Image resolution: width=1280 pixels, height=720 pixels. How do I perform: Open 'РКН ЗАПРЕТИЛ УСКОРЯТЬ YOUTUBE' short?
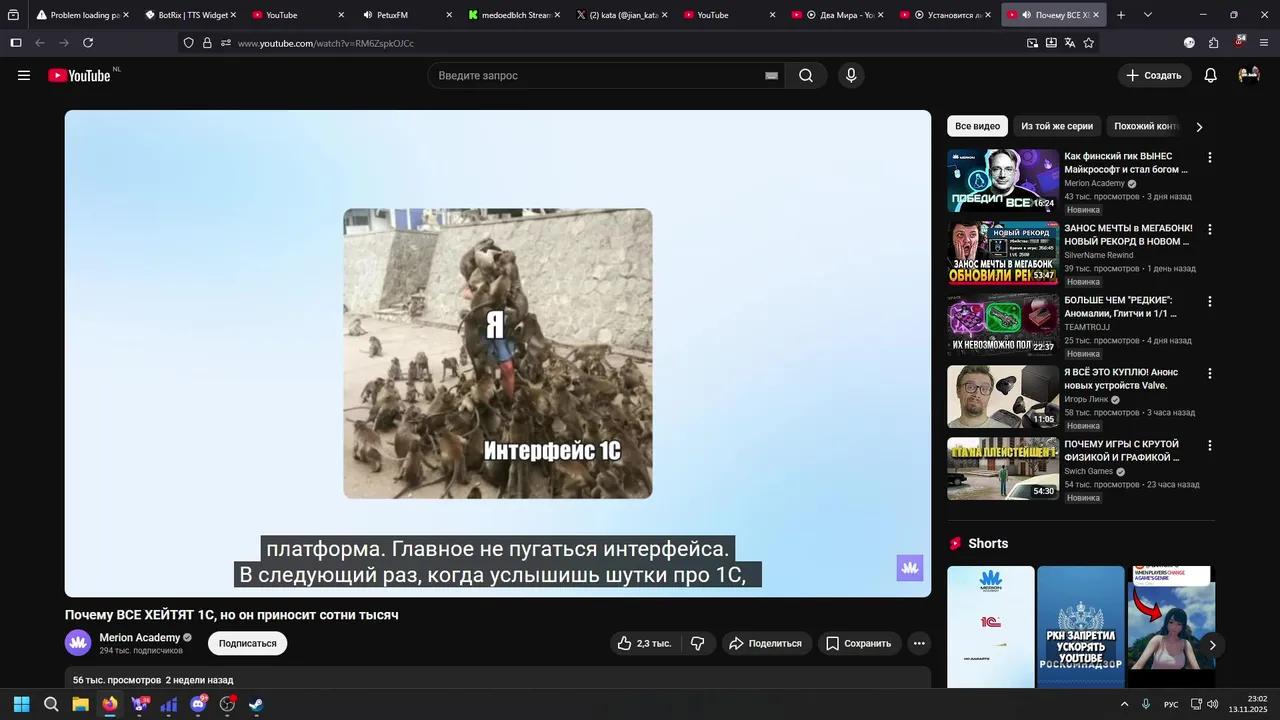pyautogui.click(x=1081, y=626)
